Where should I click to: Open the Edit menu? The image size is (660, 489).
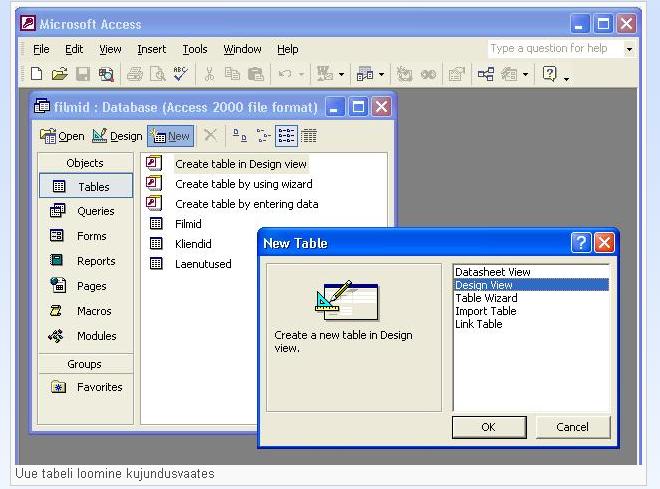click(74, 49)
